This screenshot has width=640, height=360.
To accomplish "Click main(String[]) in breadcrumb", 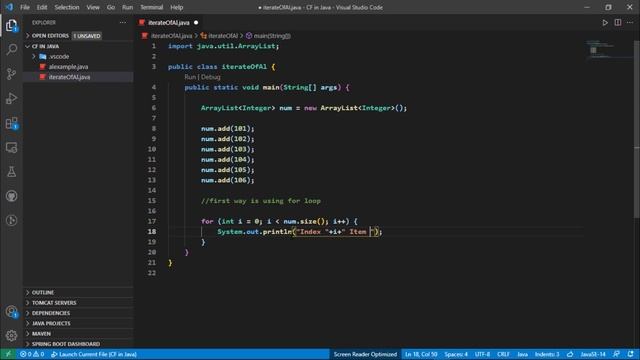I will click(x=272, y=36).
